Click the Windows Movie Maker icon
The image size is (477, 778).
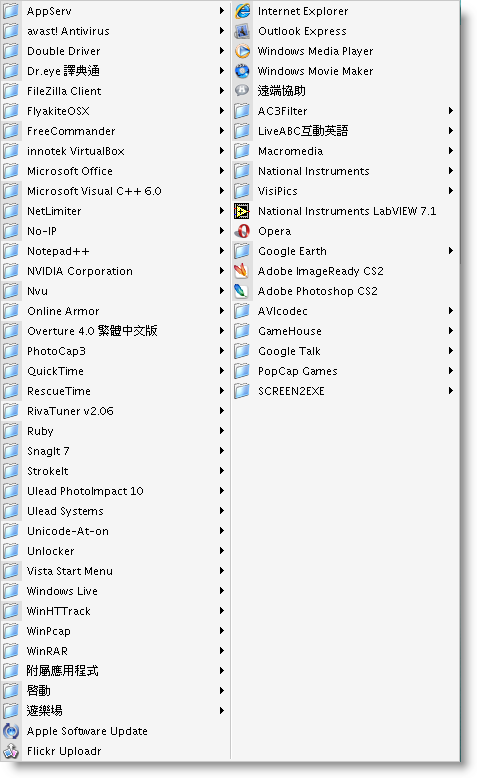242,71
